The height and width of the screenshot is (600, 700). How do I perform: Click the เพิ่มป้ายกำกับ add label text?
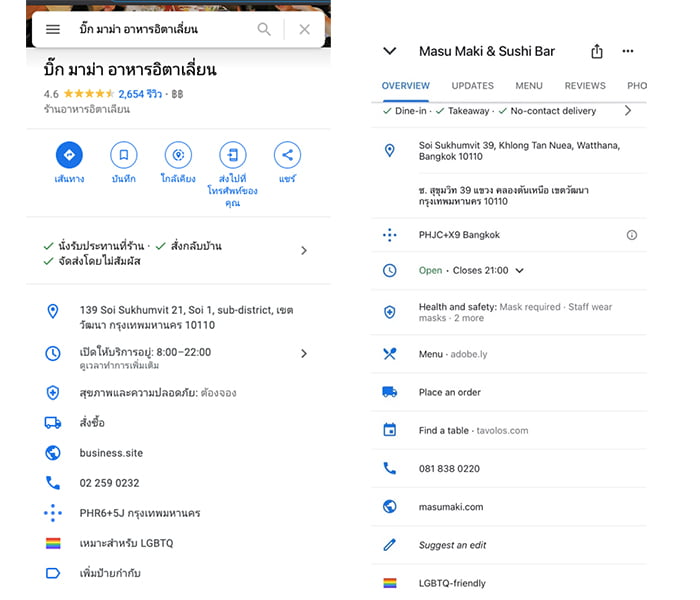[110, 573]
